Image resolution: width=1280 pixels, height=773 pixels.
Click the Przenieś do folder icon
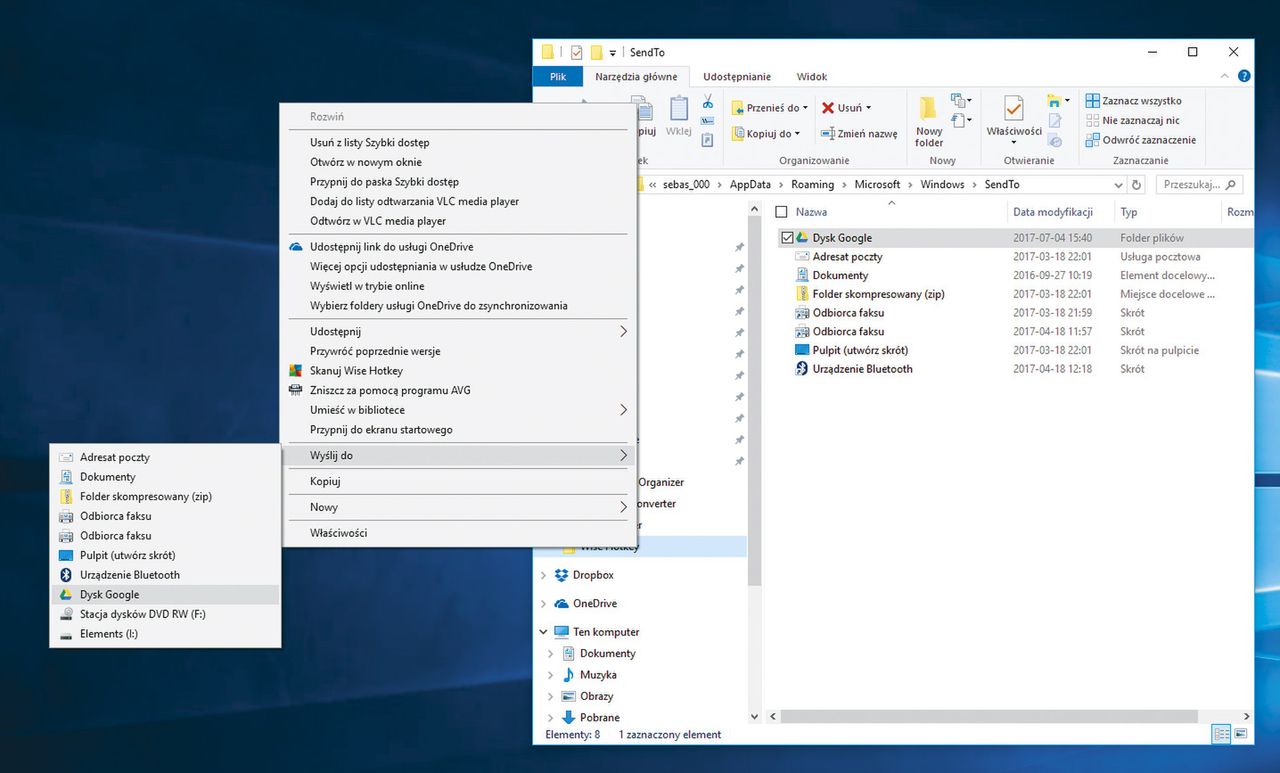tap(738, 108)
